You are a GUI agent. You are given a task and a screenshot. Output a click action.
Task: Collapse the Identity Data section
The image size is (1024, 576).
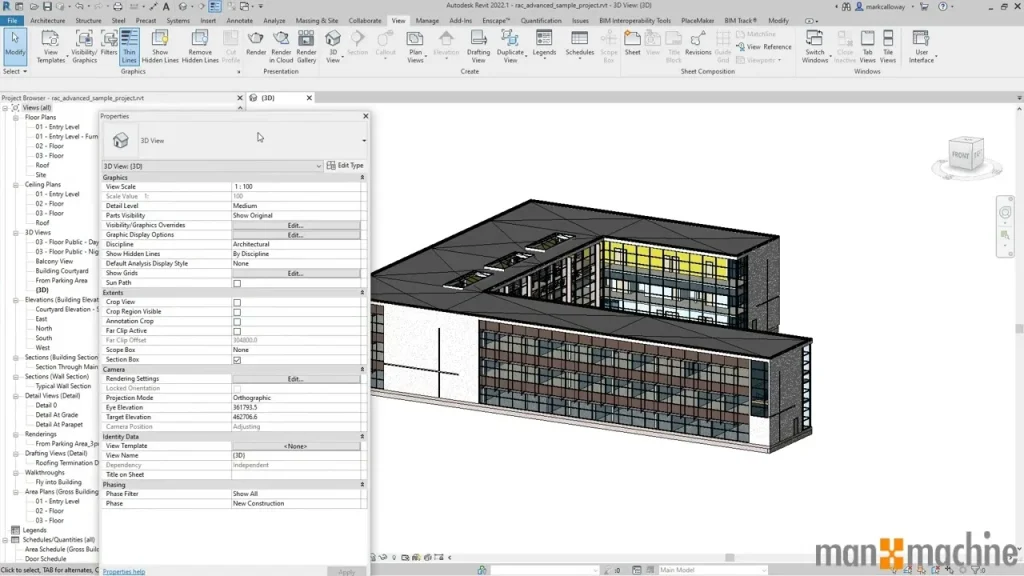tap(362, 436)
